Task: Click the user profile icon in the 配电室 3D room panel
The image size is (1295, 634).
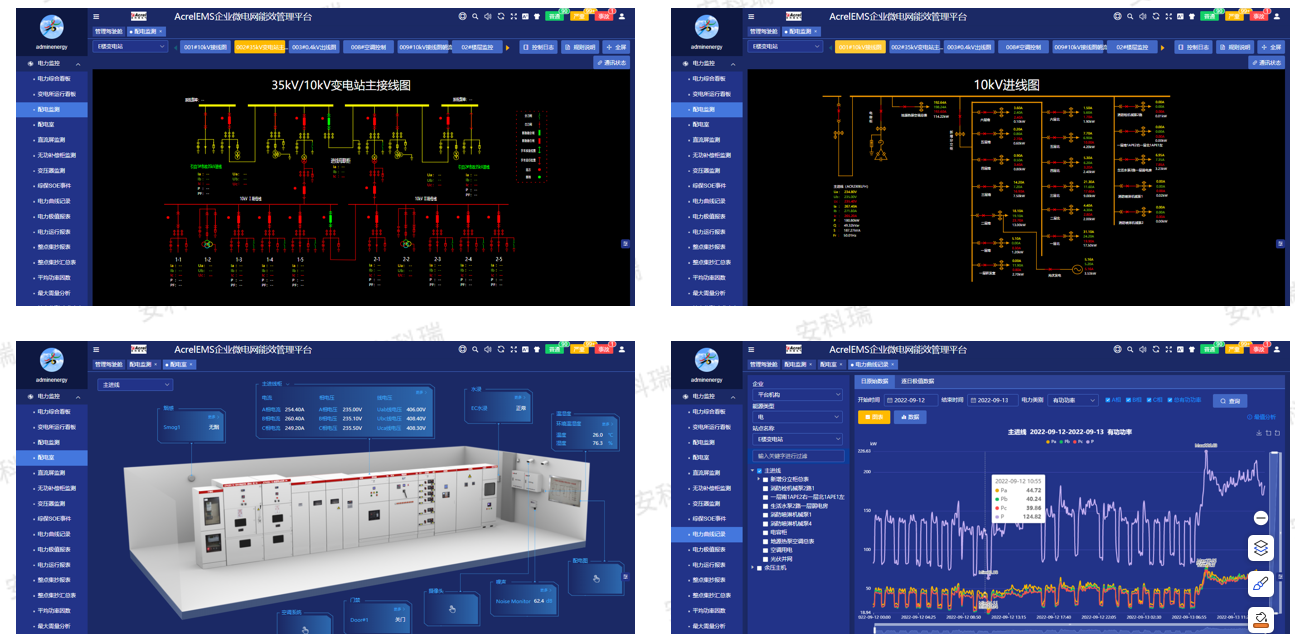Action: (621, 349)
